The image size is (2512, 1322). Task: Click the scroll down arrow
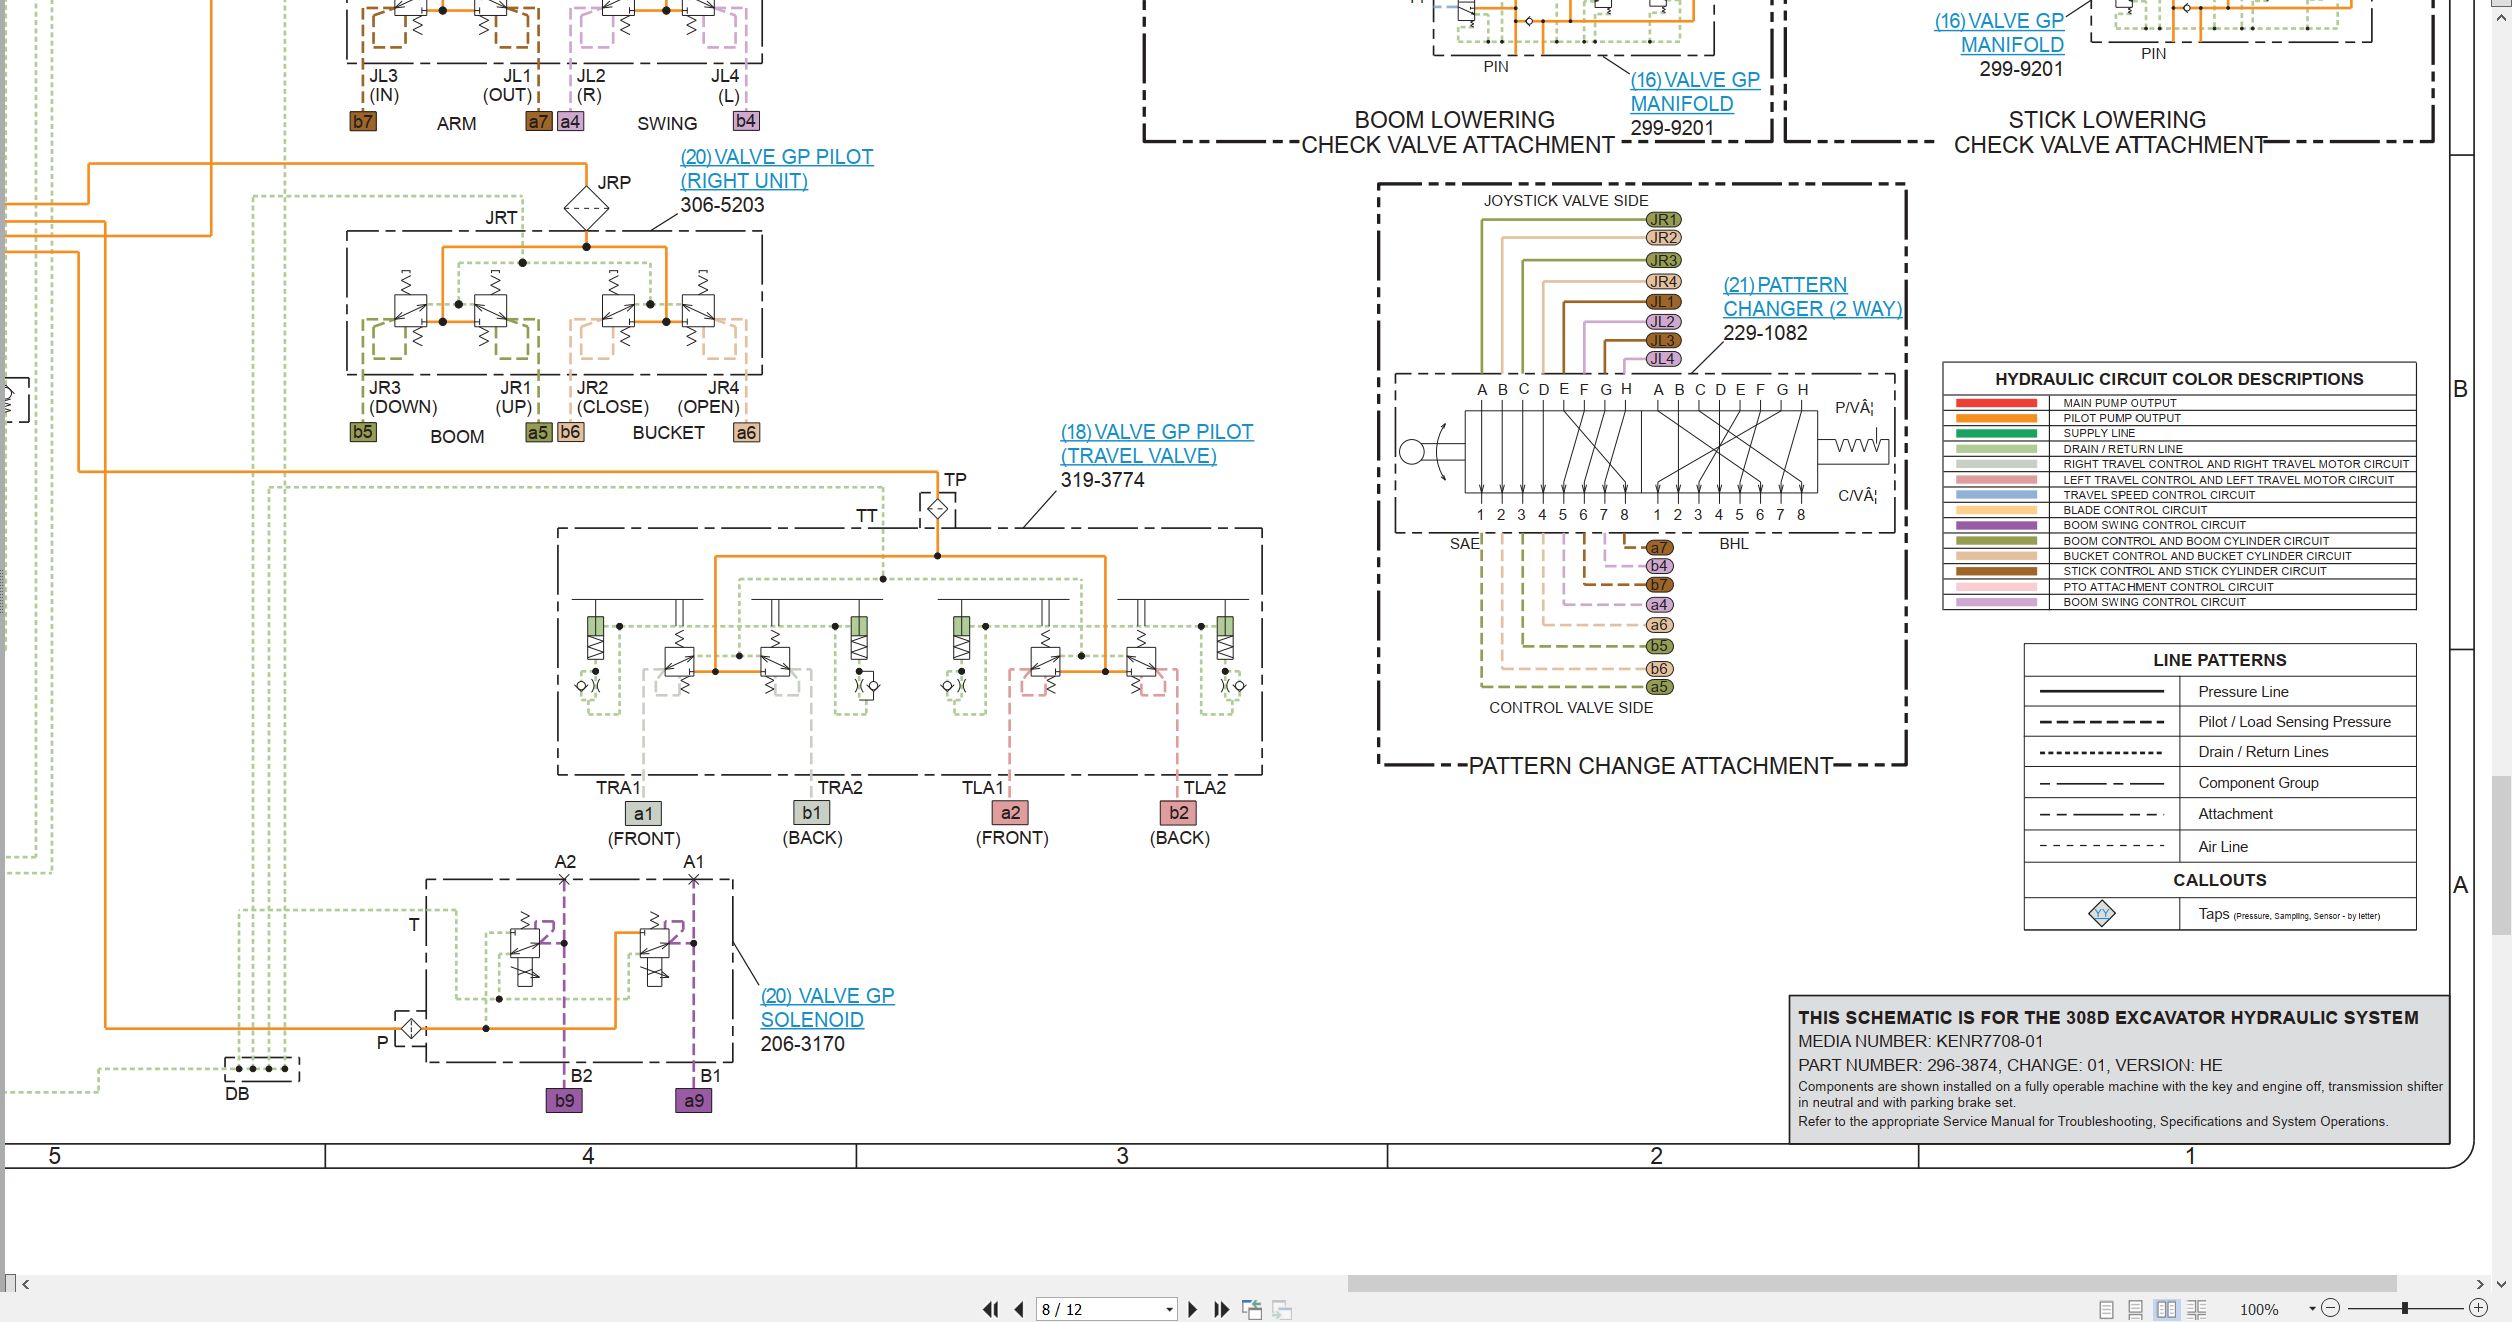[2501, 1284]
